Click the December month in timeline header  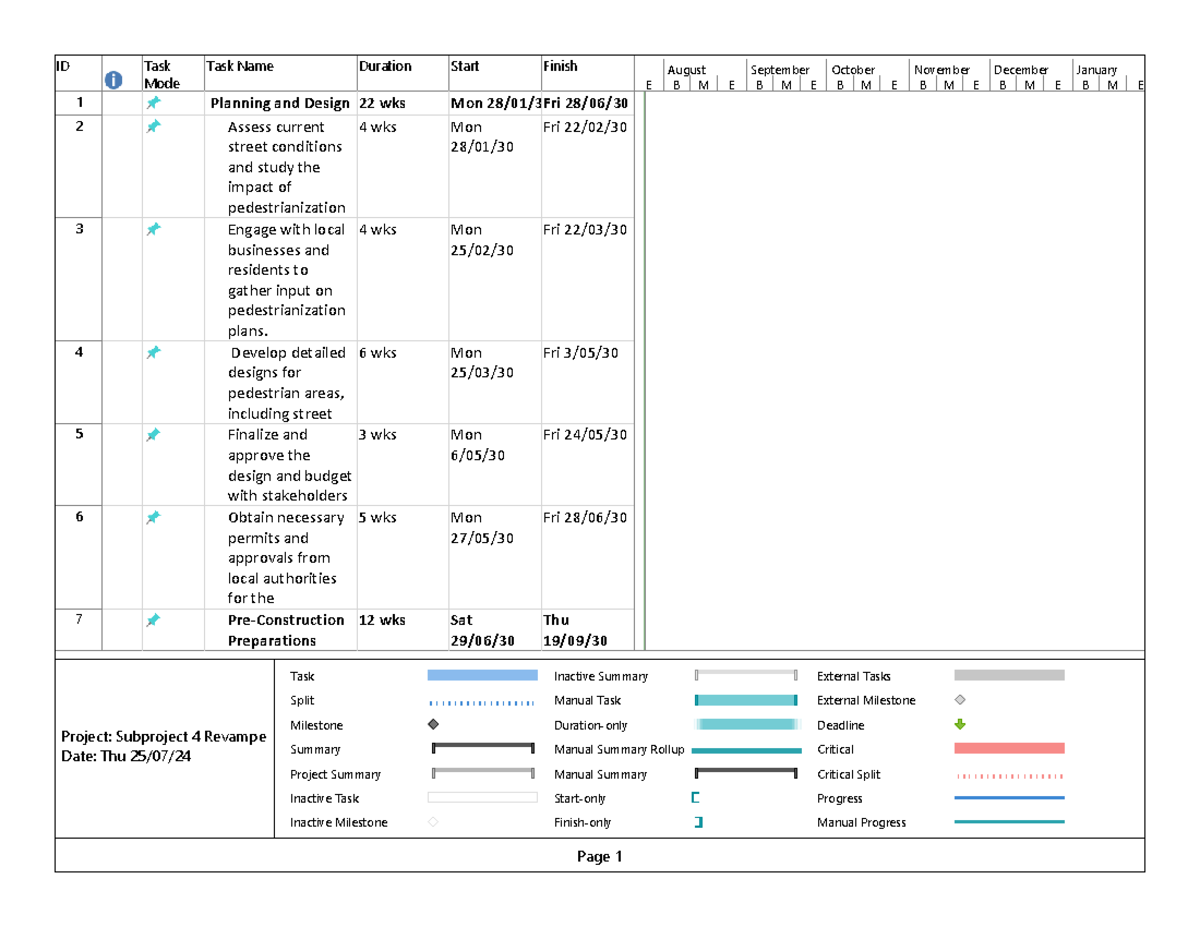(x=1021, y=69)
